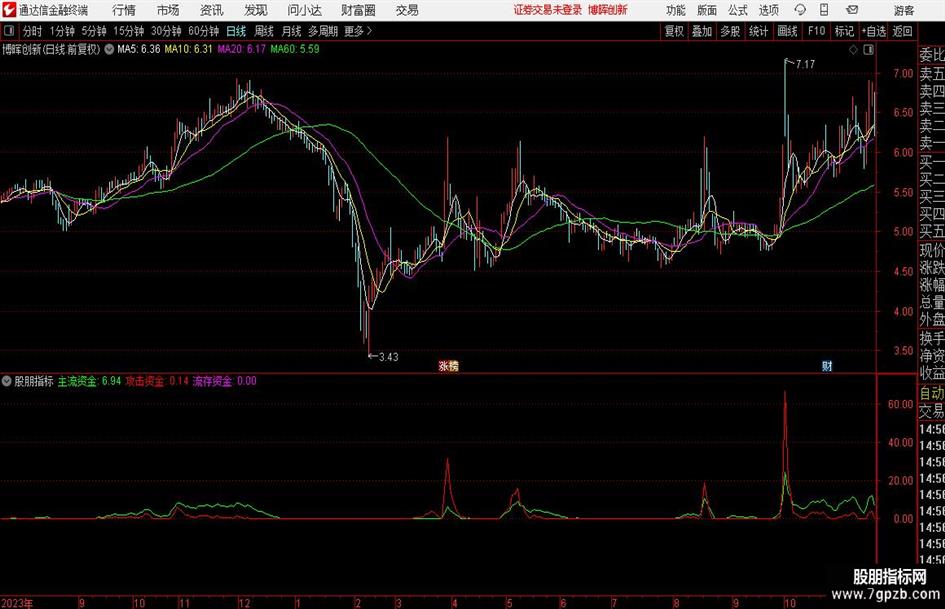Click the MA60: 5.59 indicator value
945x609 pixels.
coord(295,49)
